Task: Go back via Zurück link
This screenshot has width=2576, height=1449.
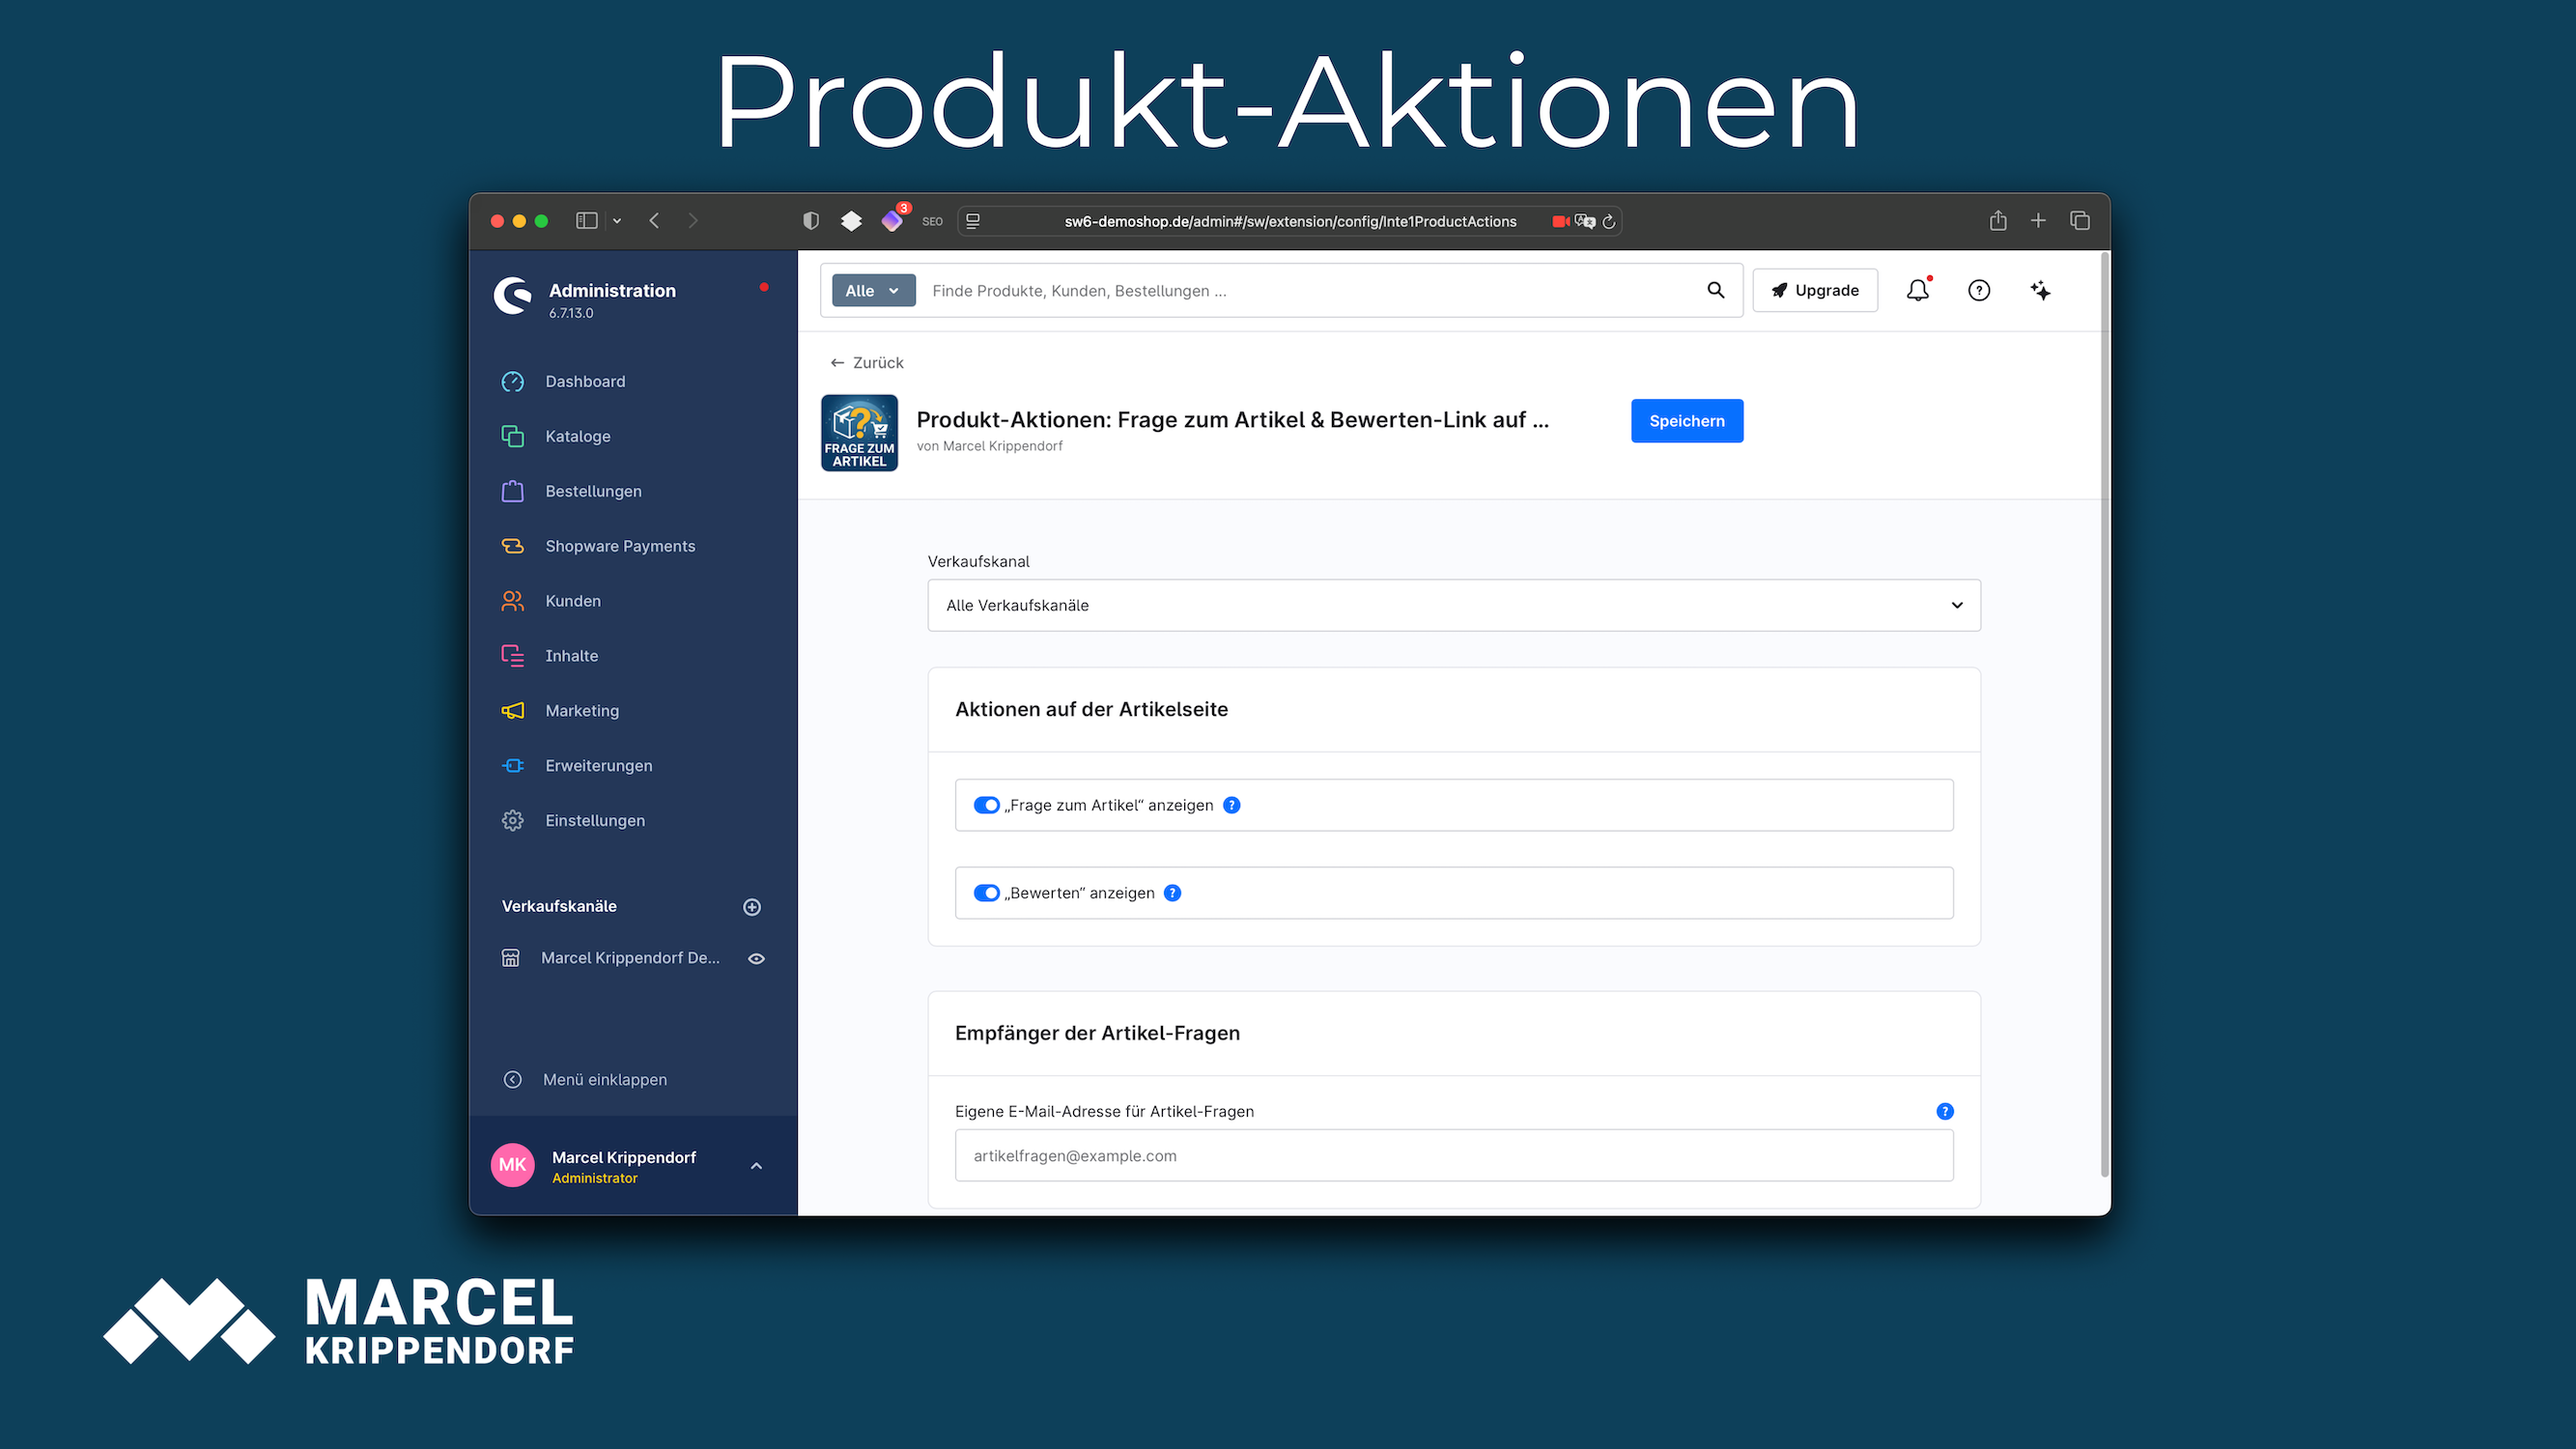Action: tap(866, 362)
